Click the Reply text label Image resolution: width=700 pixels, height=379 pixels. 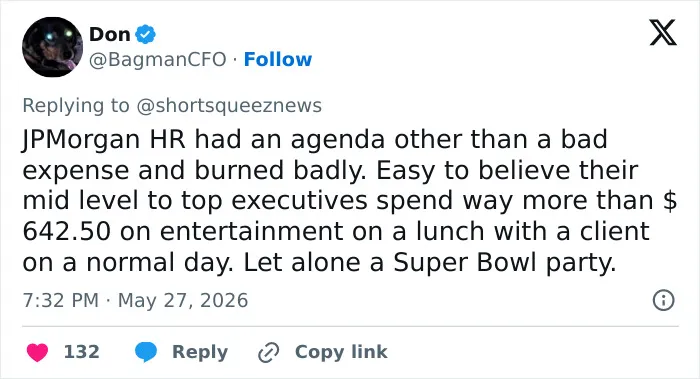pyautogui.click(x=200, y=352)
